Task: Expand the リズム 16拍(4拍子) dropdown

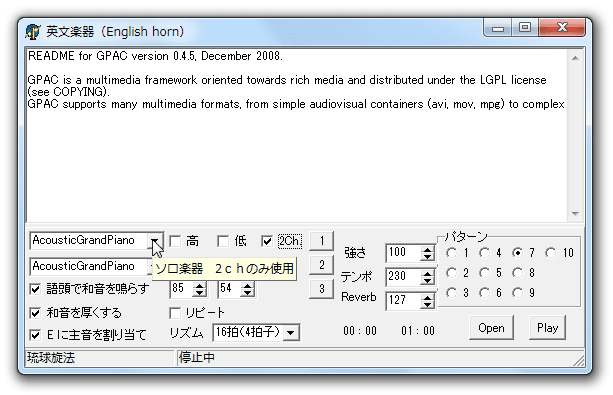Action: pyautogui.click(x=290, y=333)
